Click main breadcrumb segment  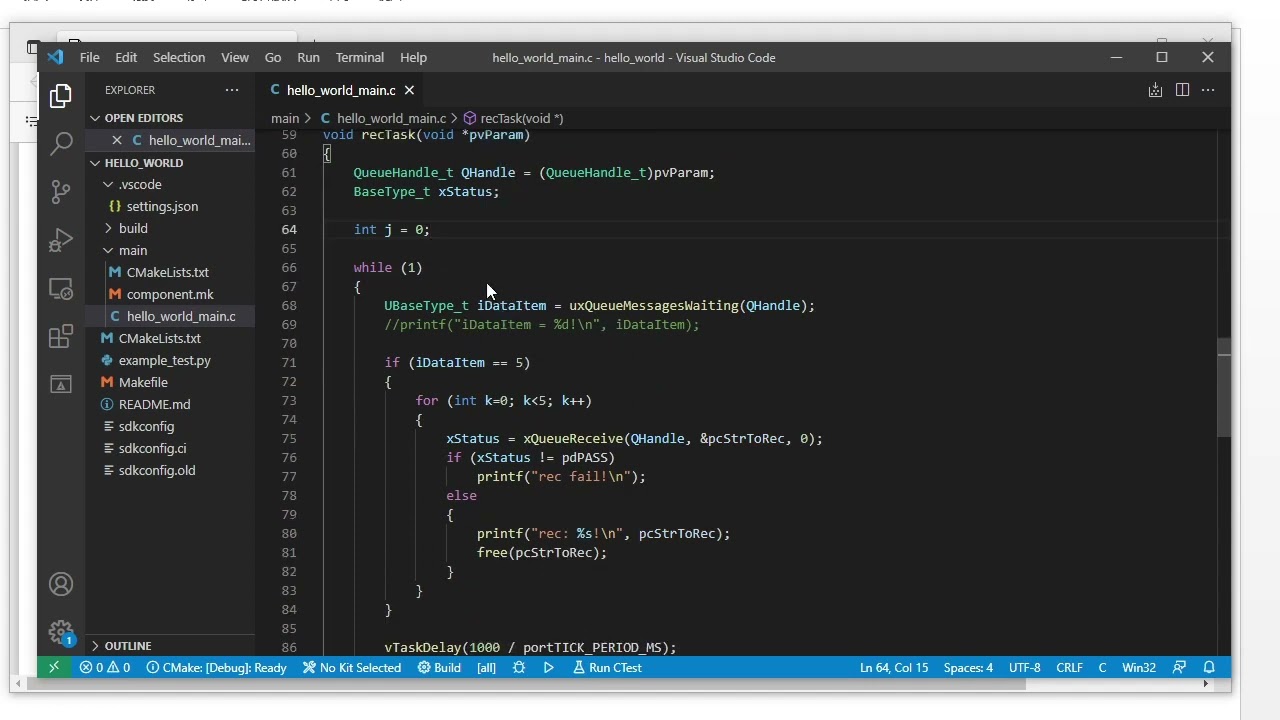point(285,118)
